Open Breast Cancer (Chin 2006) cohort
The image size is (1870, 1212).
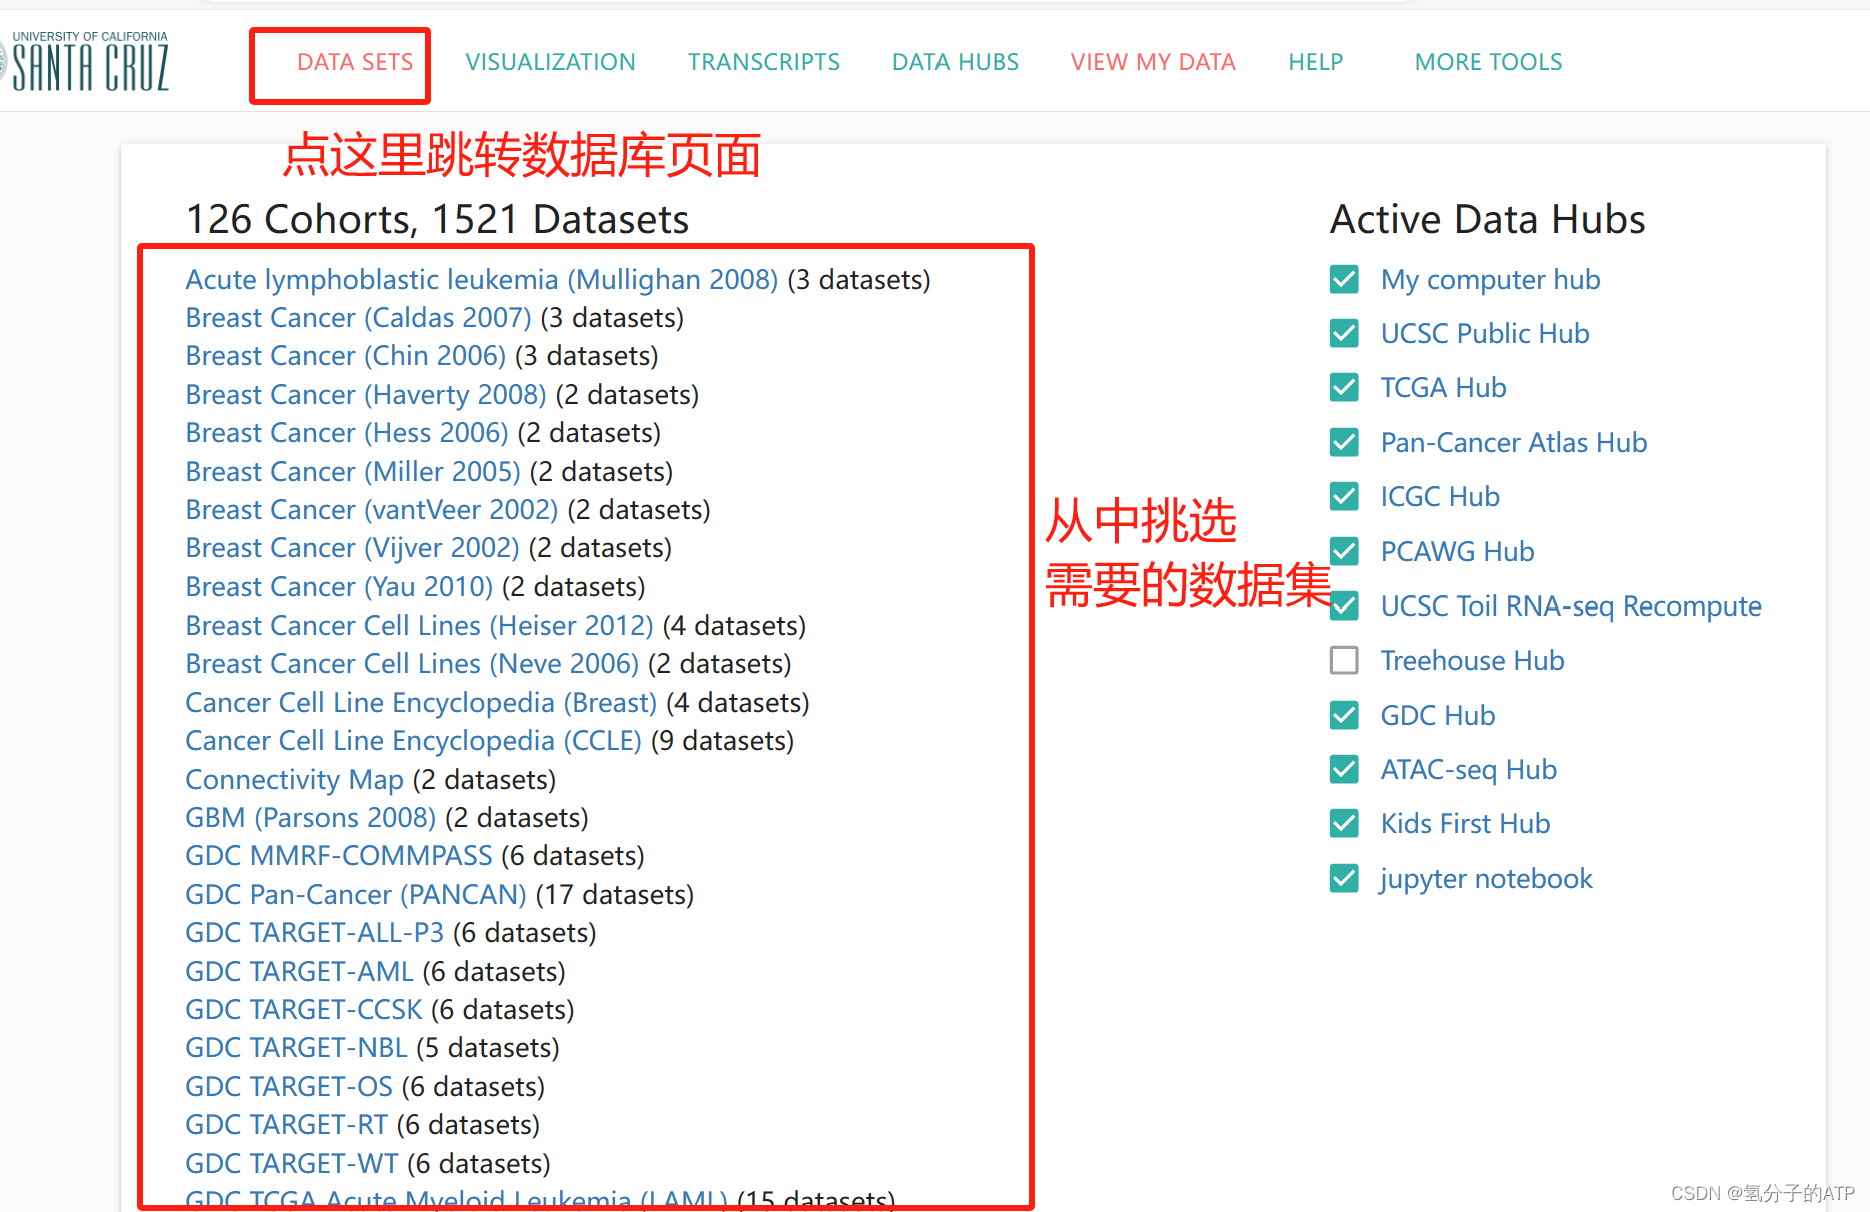[346, 356]
